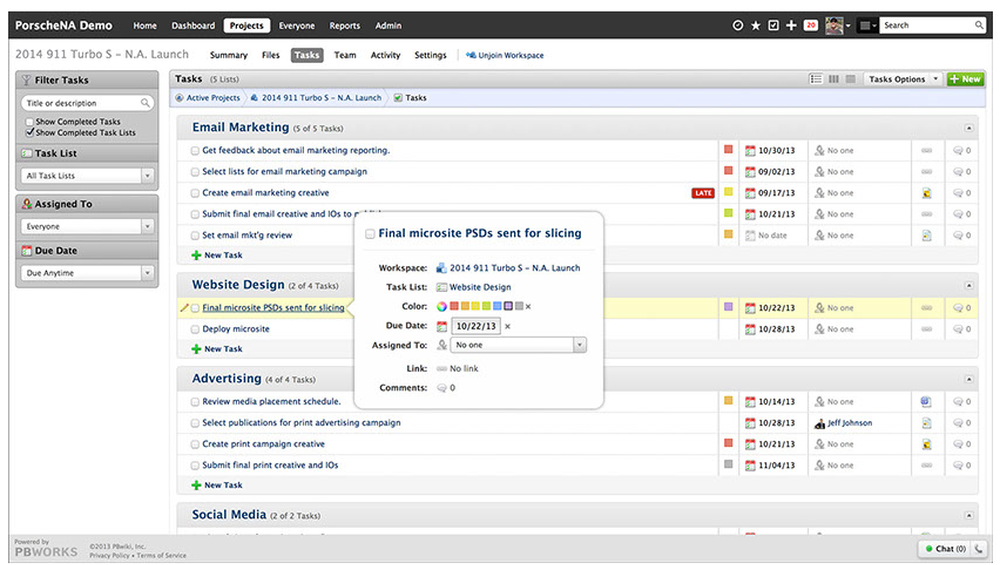Click the phone icon next to Chat

(x=978, y=548)
